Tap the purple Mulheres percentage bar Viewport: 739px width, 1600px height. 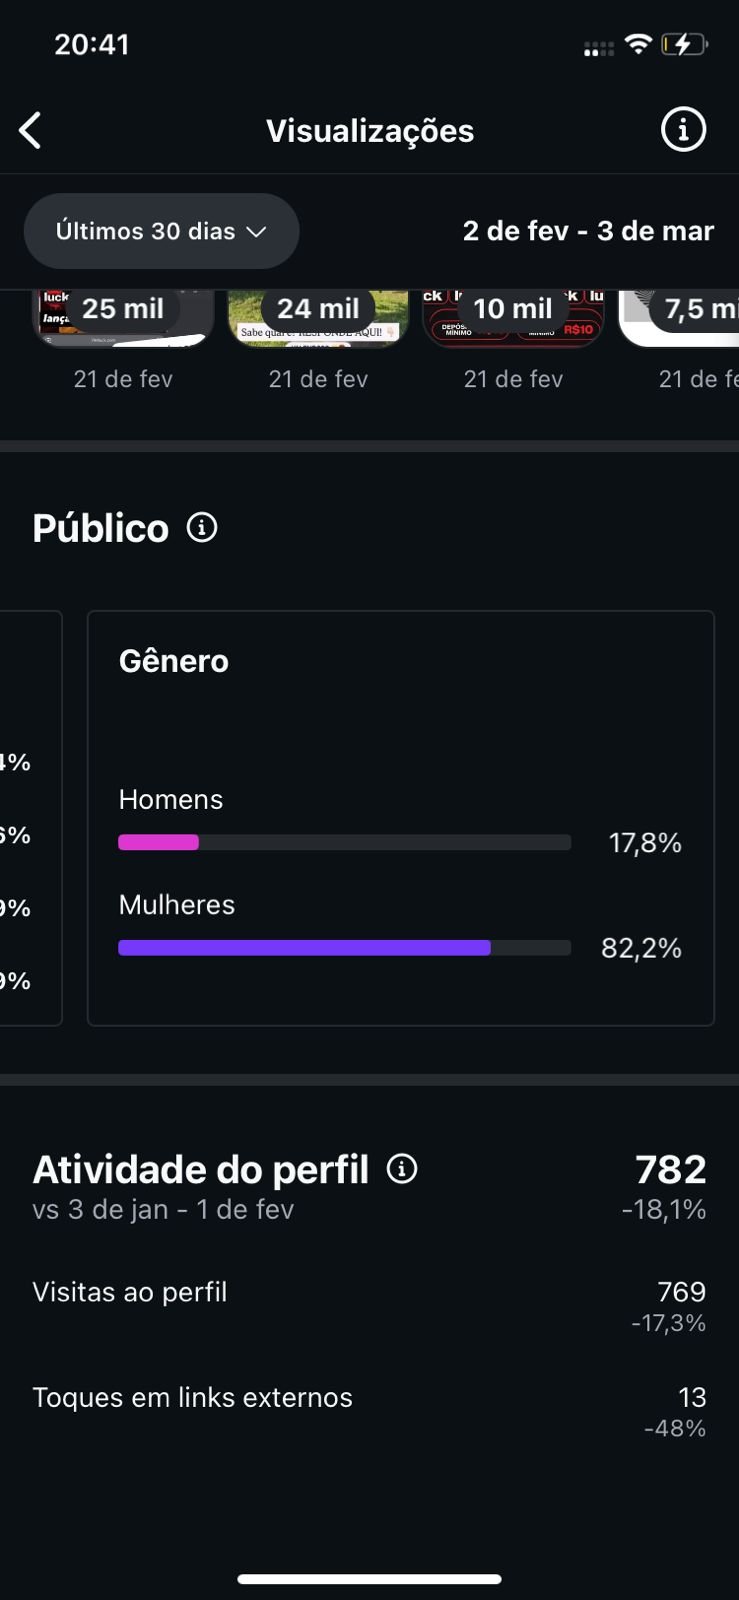tap(304, 948)
